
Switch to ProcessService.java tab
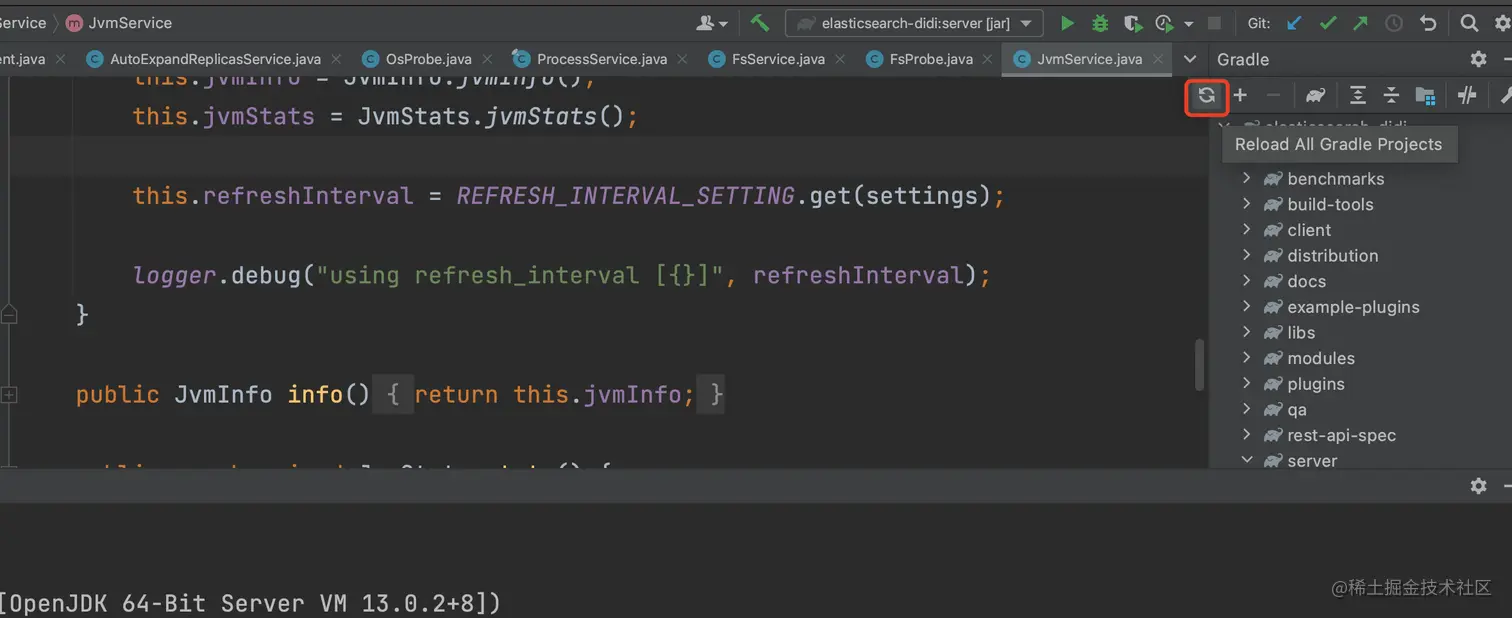[x=602, y=59]
